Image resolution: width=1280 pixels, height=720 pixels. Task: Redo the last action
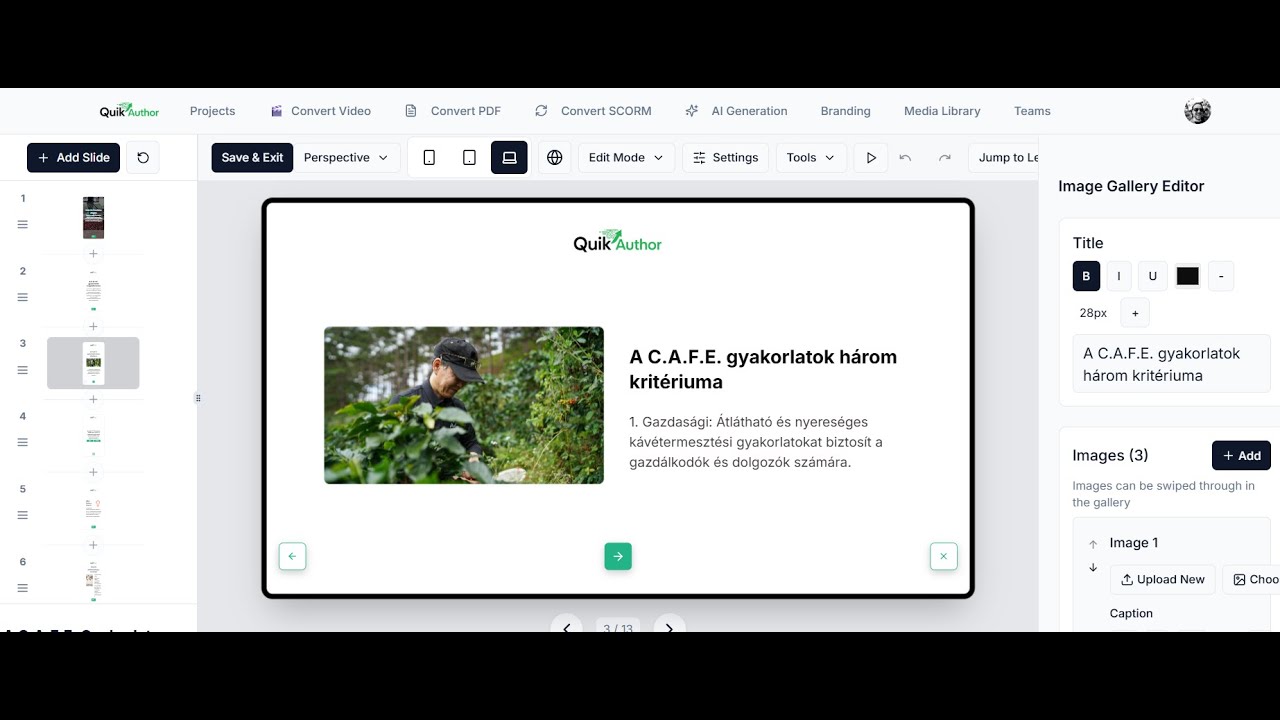(944, 158)
